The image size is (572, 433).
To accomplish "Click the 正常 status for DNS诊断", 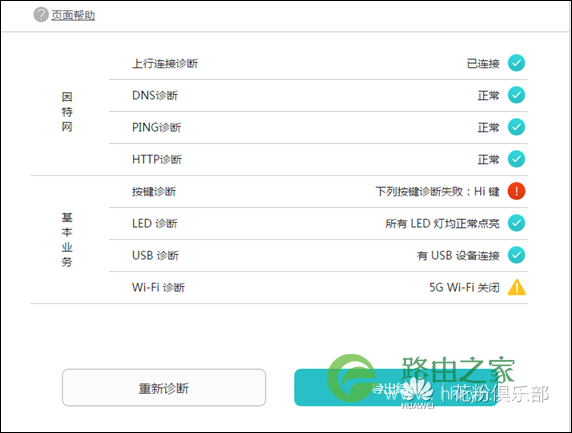I will (x=488, y=96).
